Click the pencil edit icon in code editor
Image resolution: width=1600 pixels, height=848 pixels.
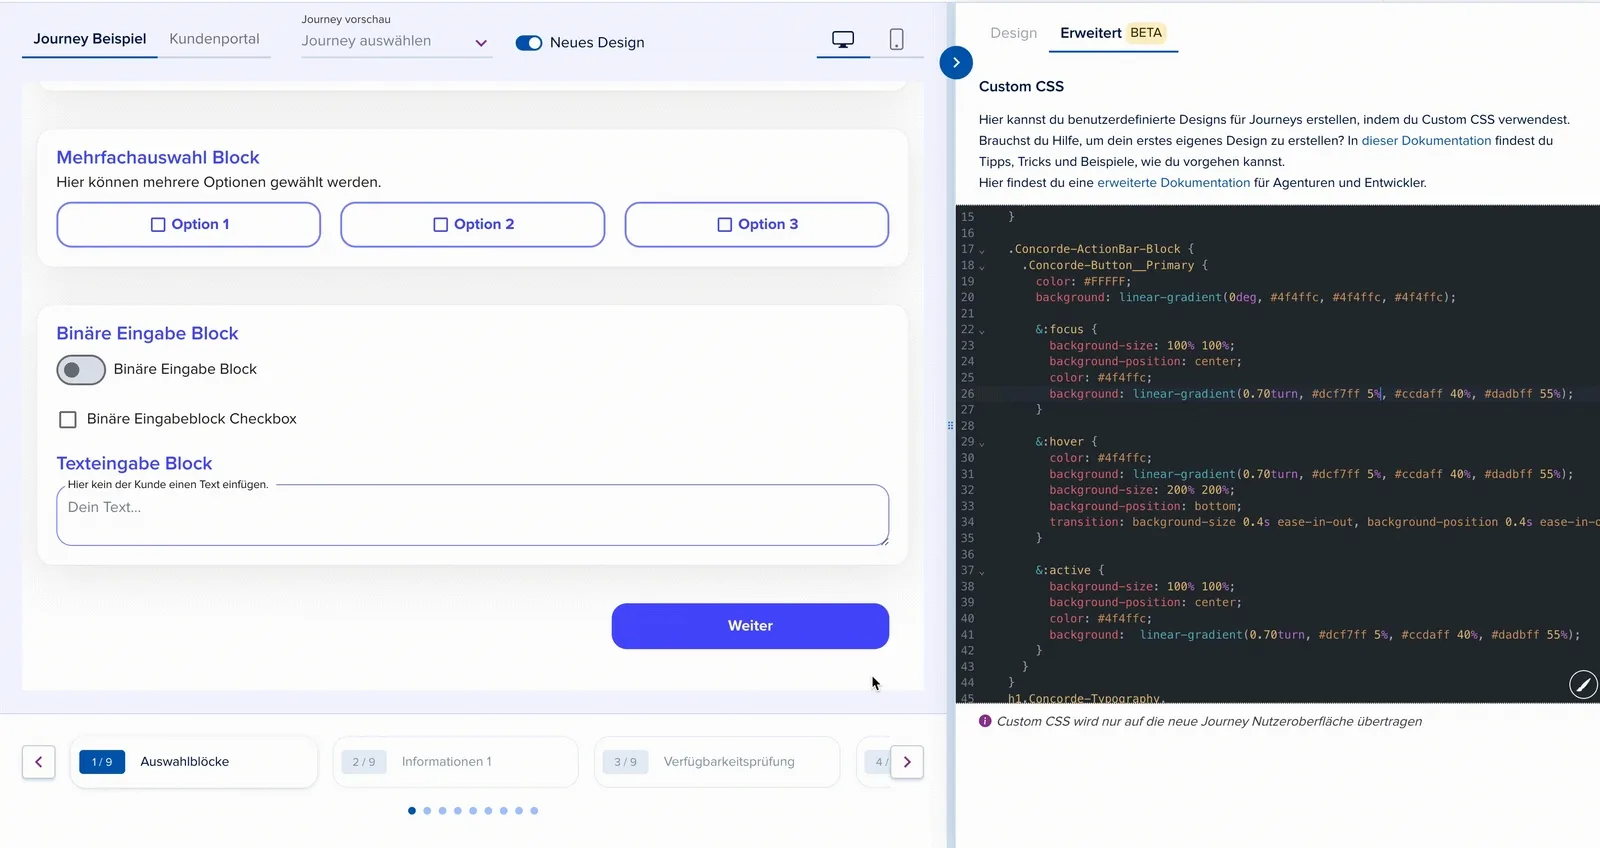[x=1583, y=684]
